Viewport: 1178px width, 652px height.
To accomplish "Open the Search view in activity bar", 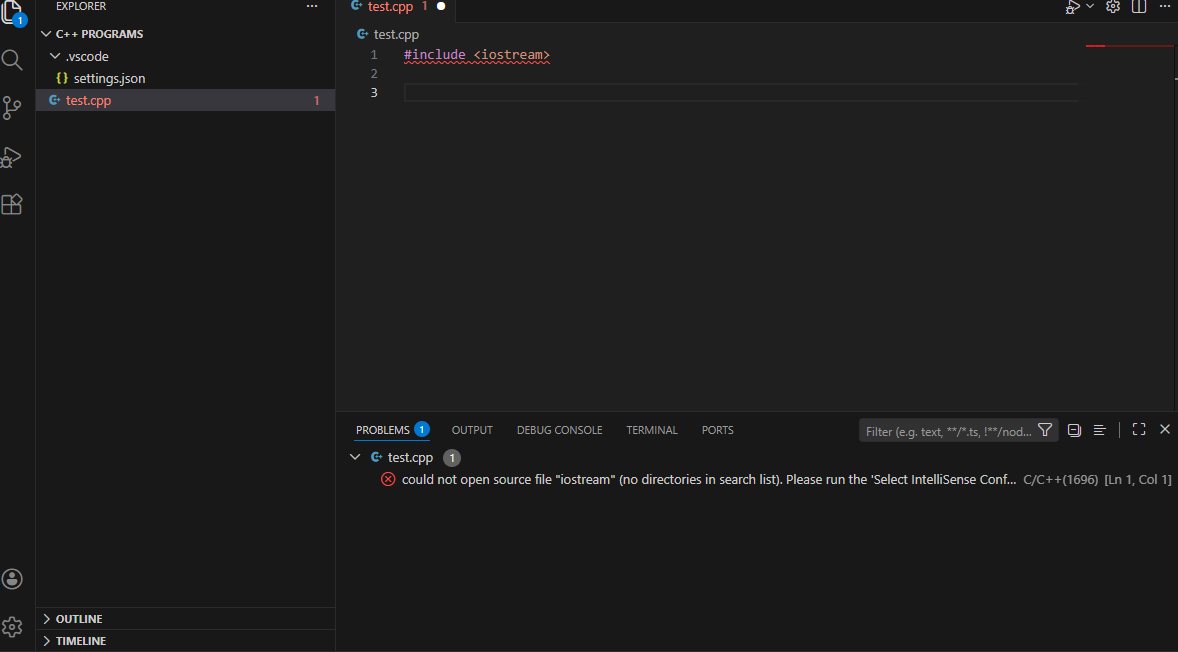I will pyautogui.click(x=12, y=60).
